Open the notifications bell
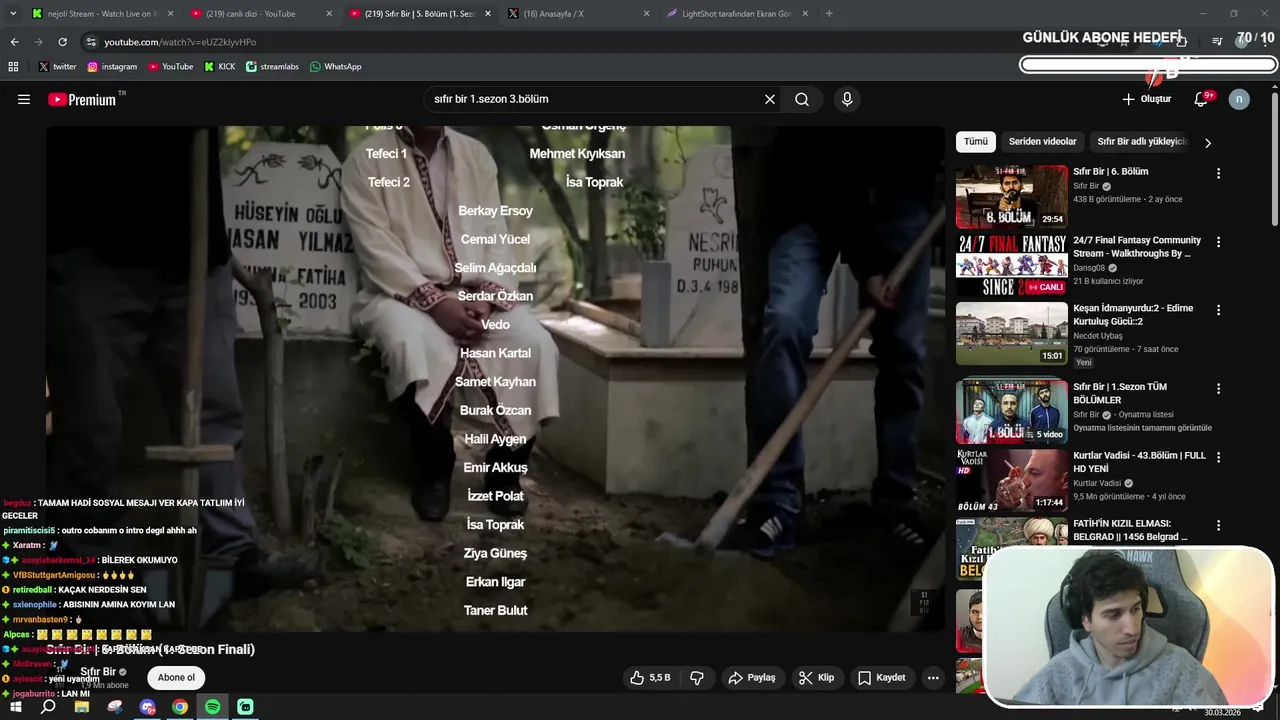Image resolution: width=1280 pixels, height=720 pixels. (1202, 99)
